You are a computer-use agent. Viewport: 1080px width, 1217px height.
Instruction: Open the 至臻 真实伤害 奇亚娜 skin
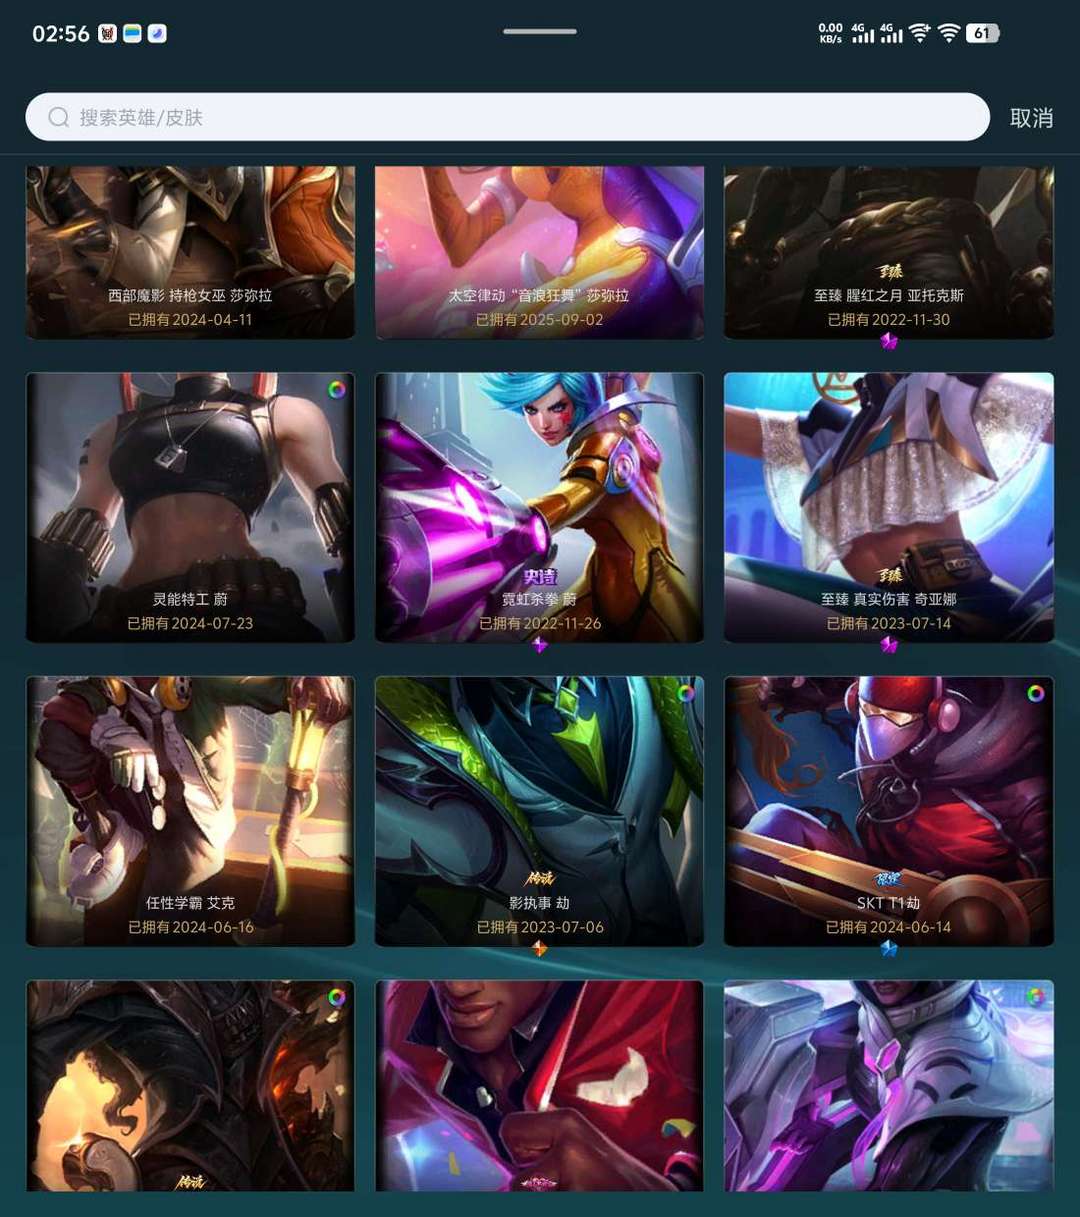pos(889,507)
